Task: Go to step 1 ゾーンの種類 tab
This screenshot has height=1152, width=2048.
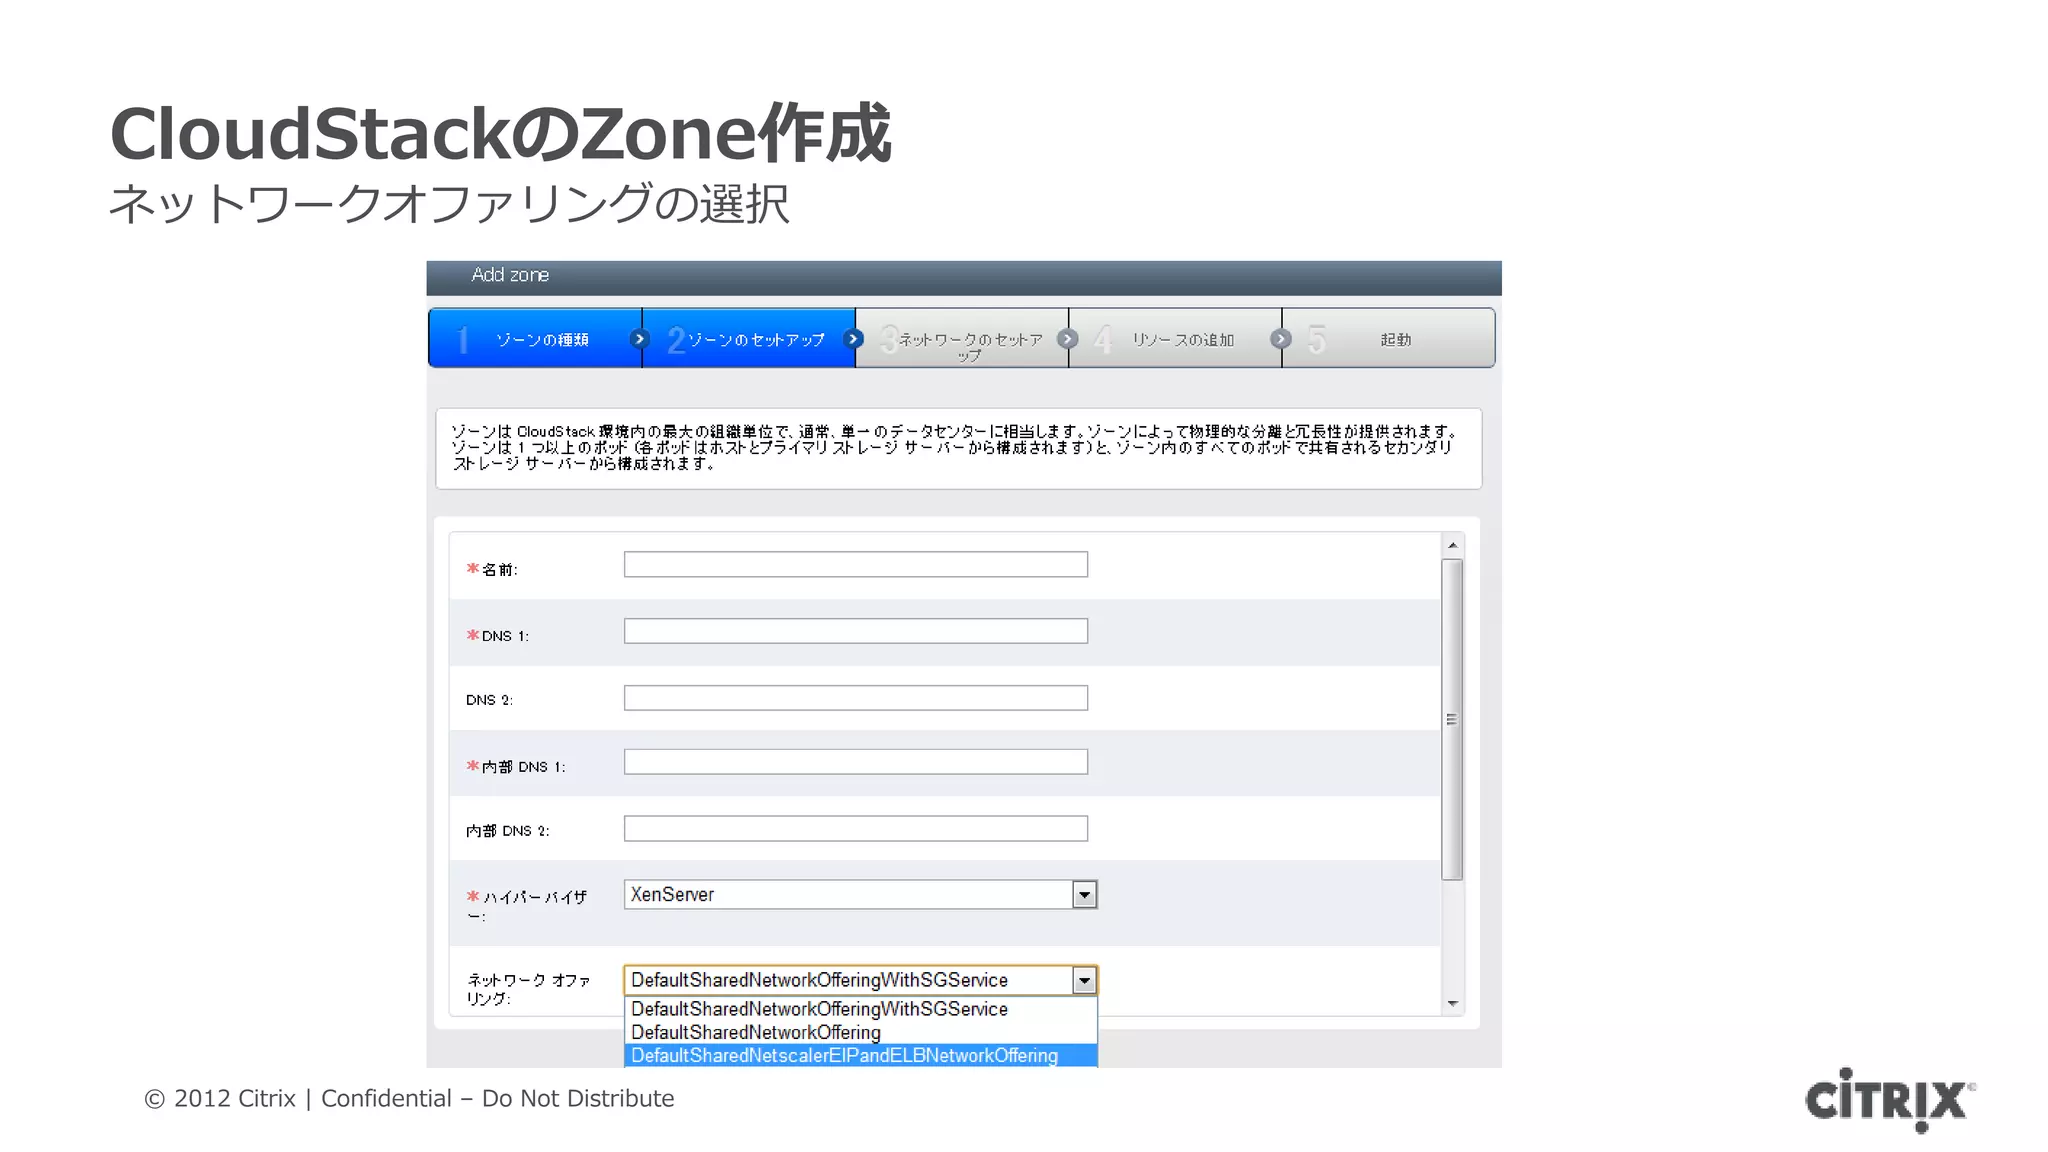Action: tap(535, 339)
